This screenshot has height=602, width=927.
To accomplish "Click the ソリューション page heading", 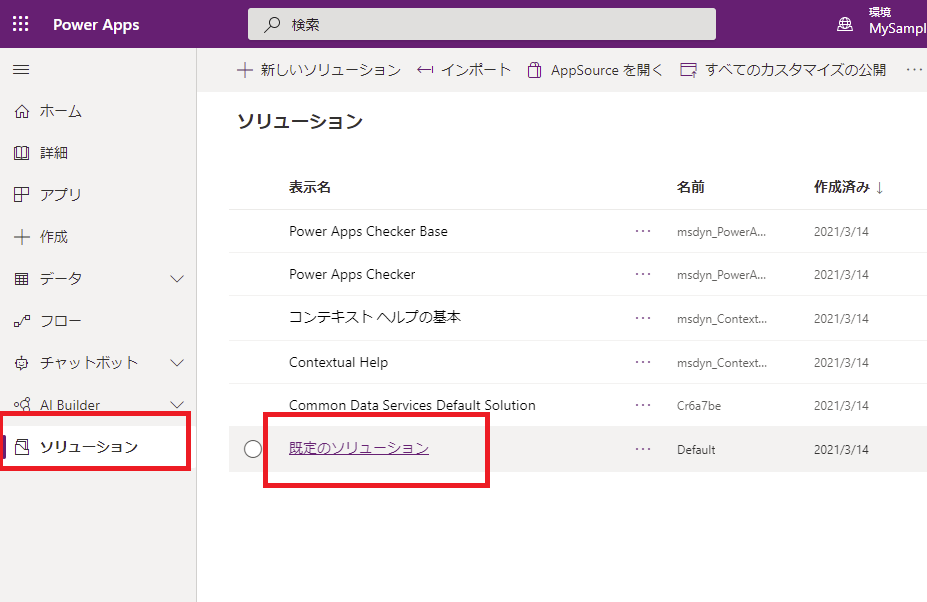I will point(300,121).
